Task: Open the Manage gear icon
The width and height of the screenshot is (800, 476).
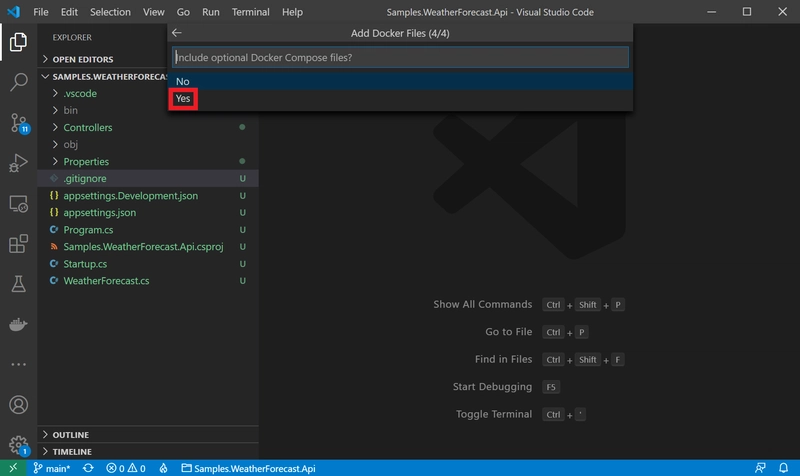Action: (x=18, y=445)
